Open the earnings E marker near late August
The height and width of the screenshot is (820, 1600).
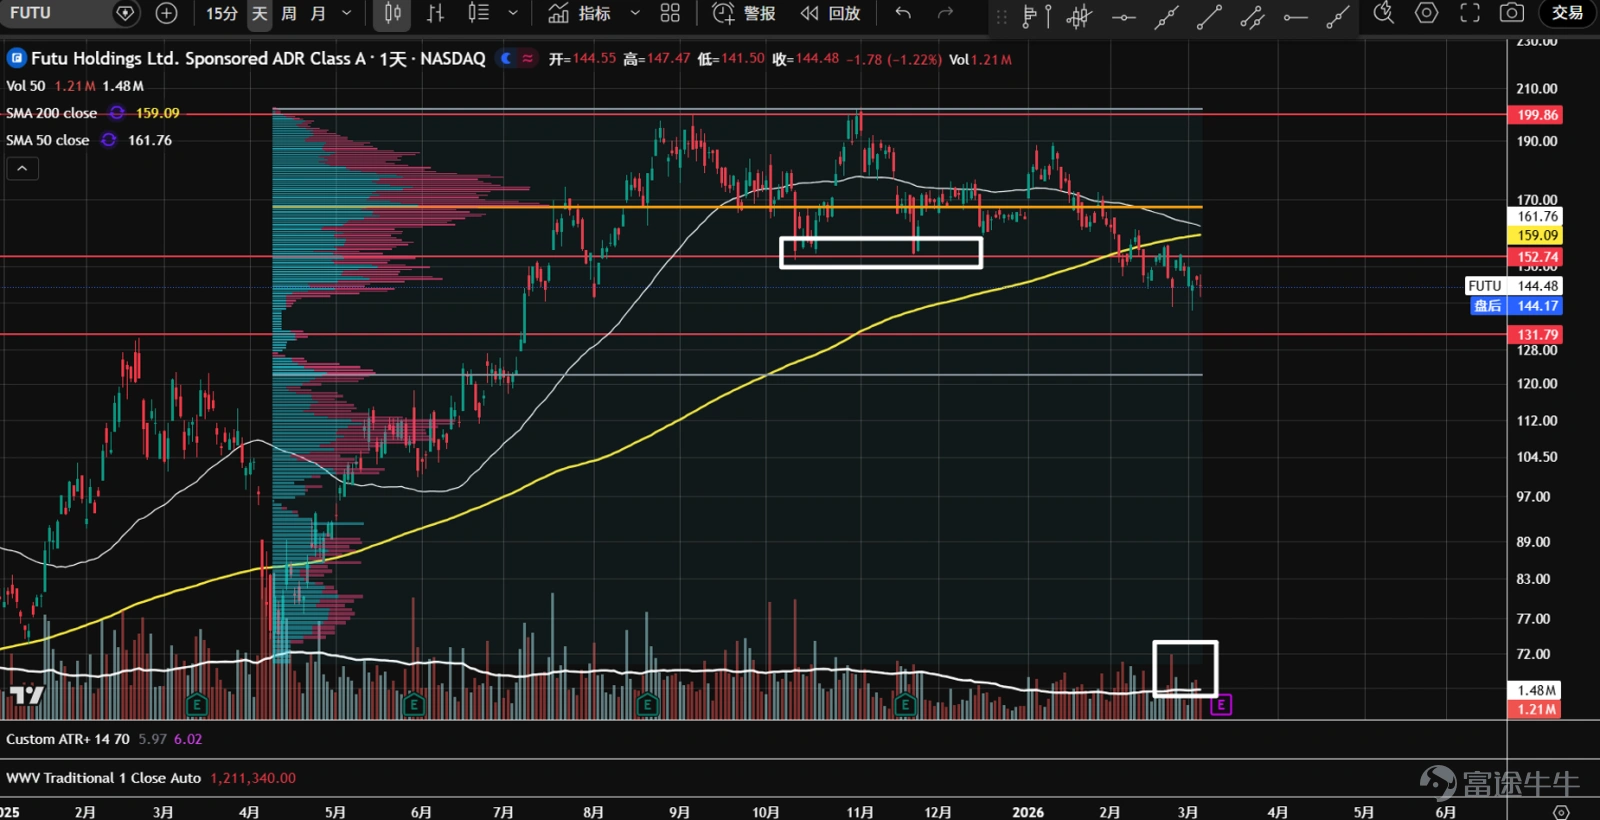[x=647, y=705]
